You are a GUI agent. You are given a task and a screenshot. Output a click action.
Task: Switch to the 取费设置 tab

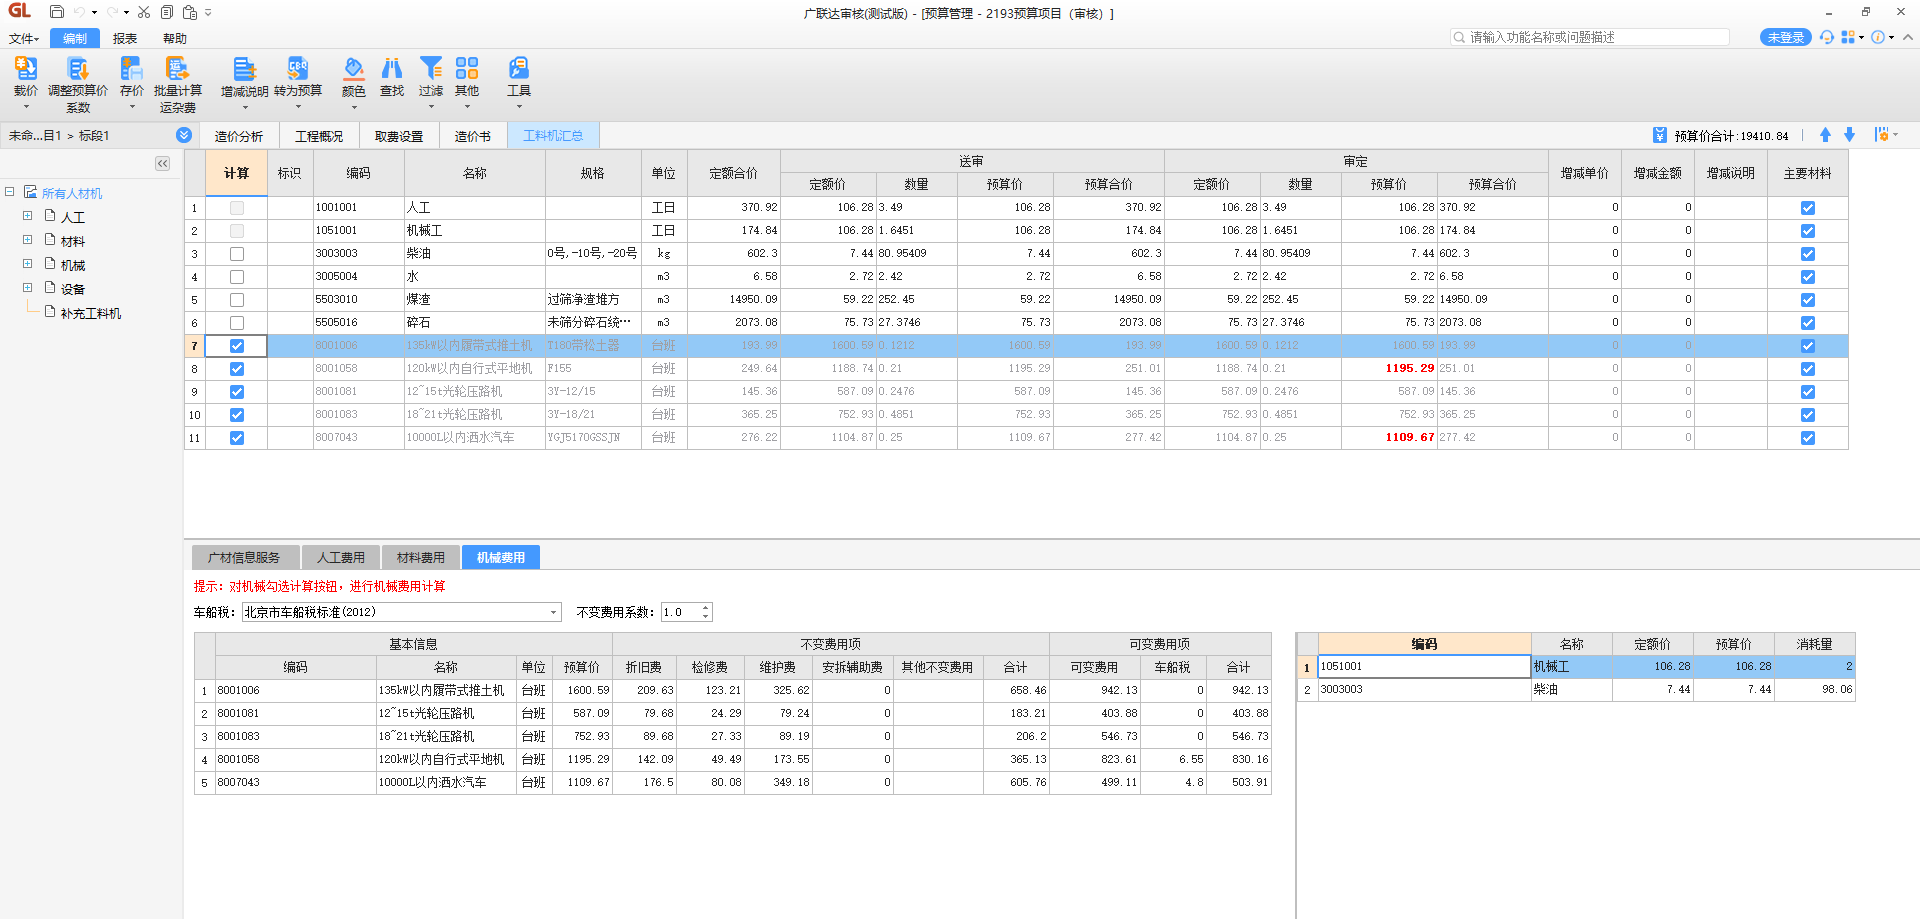399,136
